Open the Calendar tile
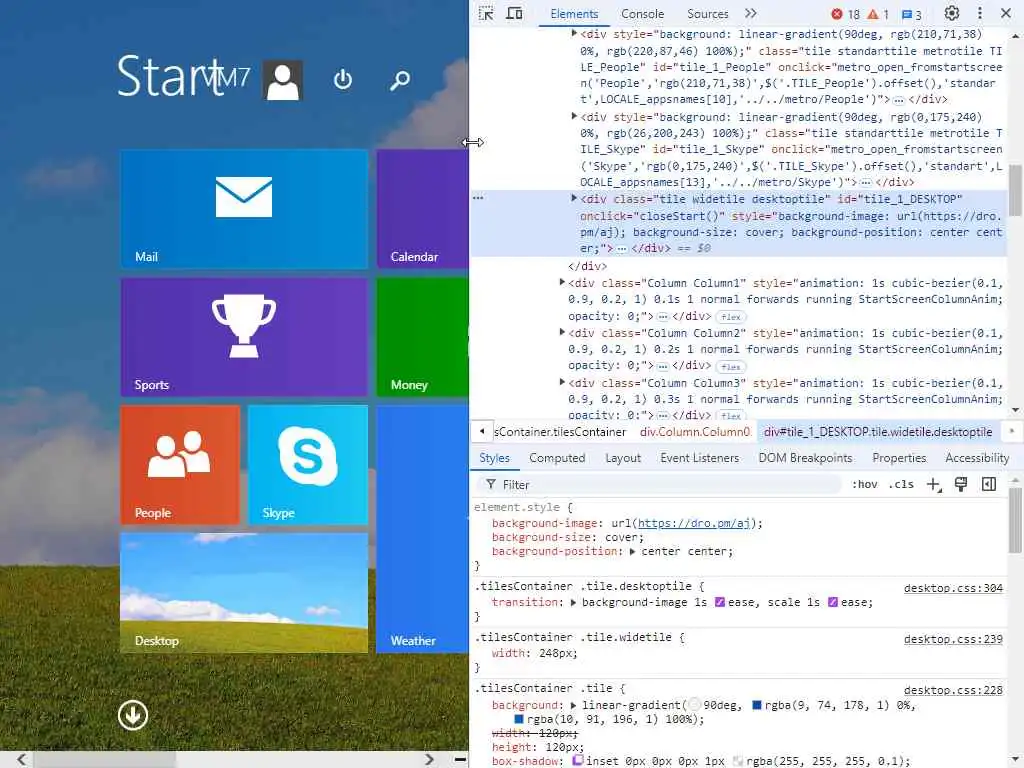 pos(423,209)
